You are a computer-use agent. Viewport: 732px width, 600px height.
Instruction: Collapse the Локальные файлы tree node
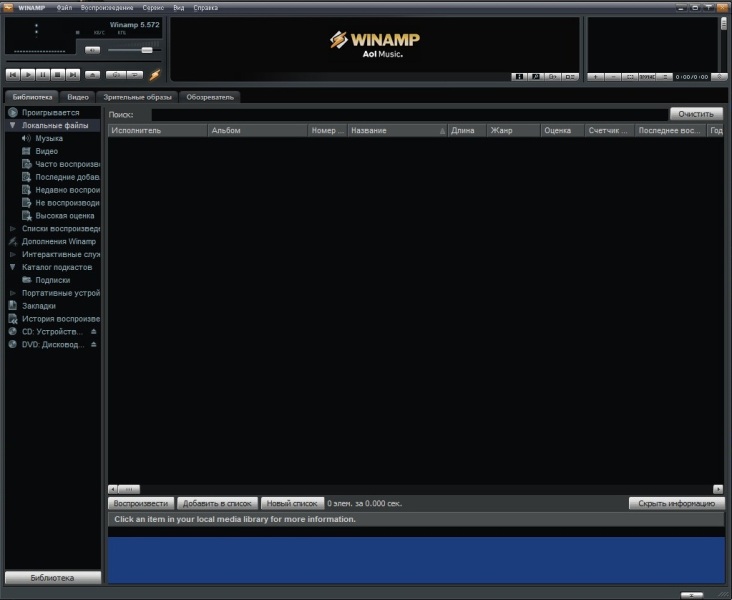[12, 126]
